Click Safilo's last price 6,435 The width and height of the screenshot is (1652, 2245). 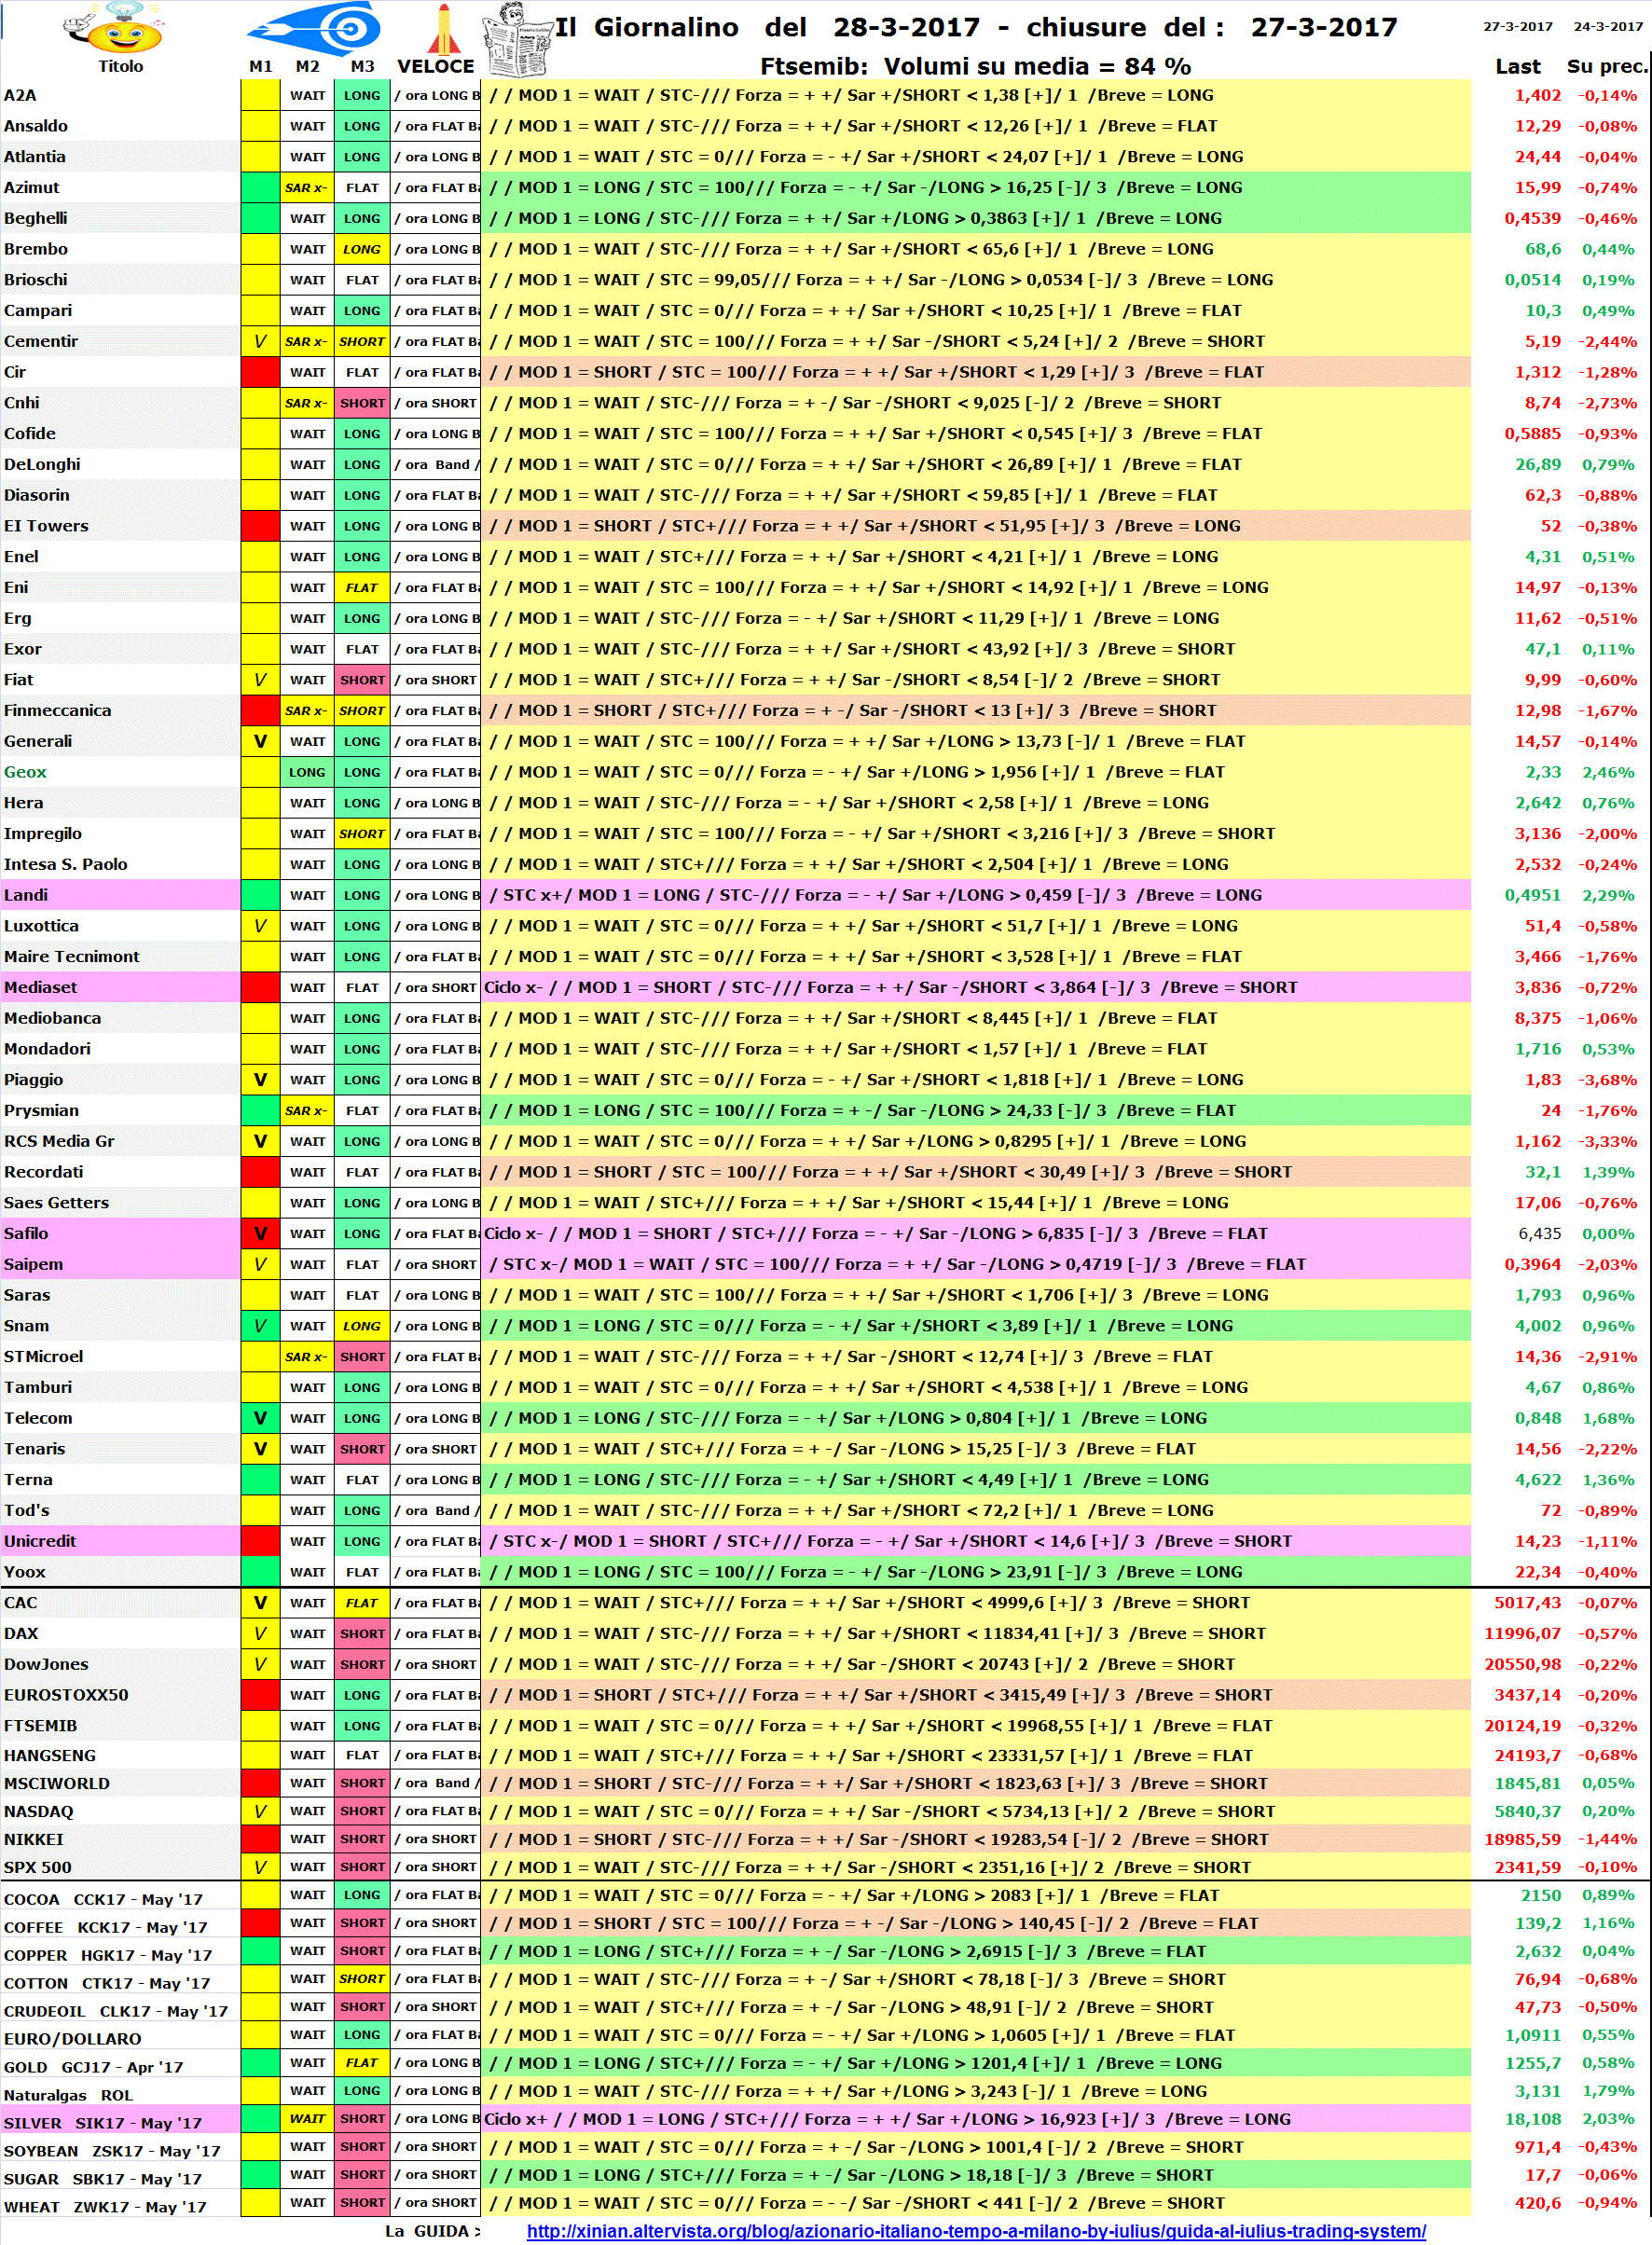click(1540, 1234)
